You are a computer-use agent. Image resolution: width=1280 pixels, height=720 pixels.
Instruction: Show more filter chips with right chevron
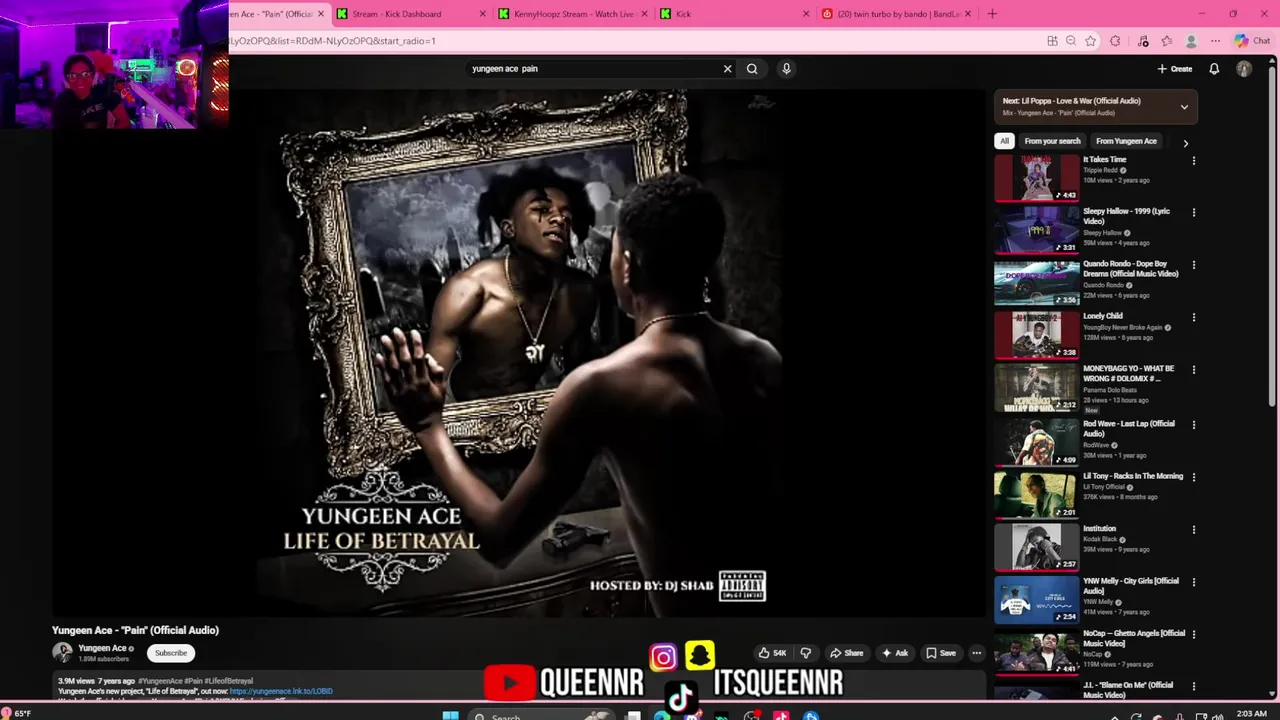coord(1186,143)
